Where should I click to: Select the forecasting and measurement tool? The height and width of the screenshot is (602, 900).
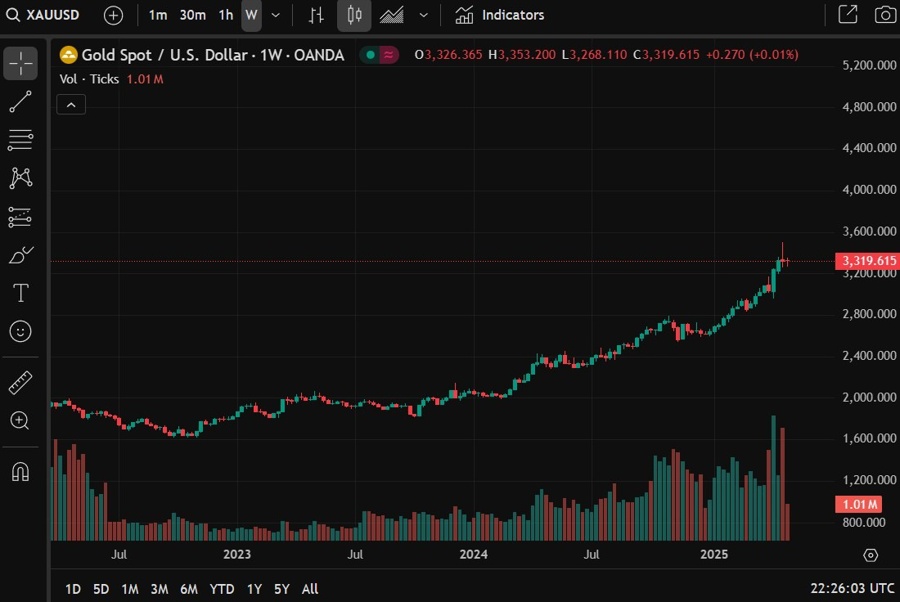21,217
